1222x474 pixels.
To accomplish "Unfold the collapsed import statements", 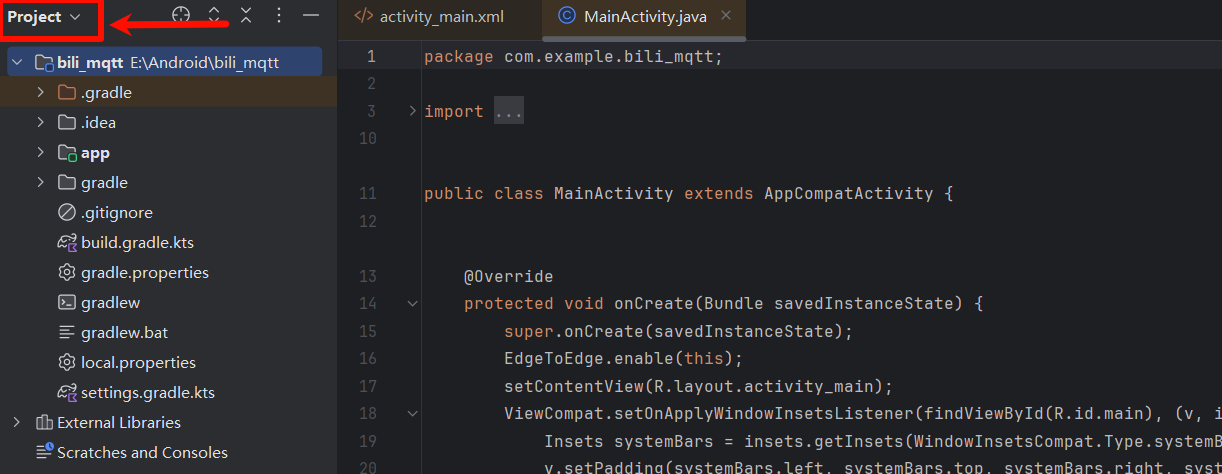I will point(412,111).
